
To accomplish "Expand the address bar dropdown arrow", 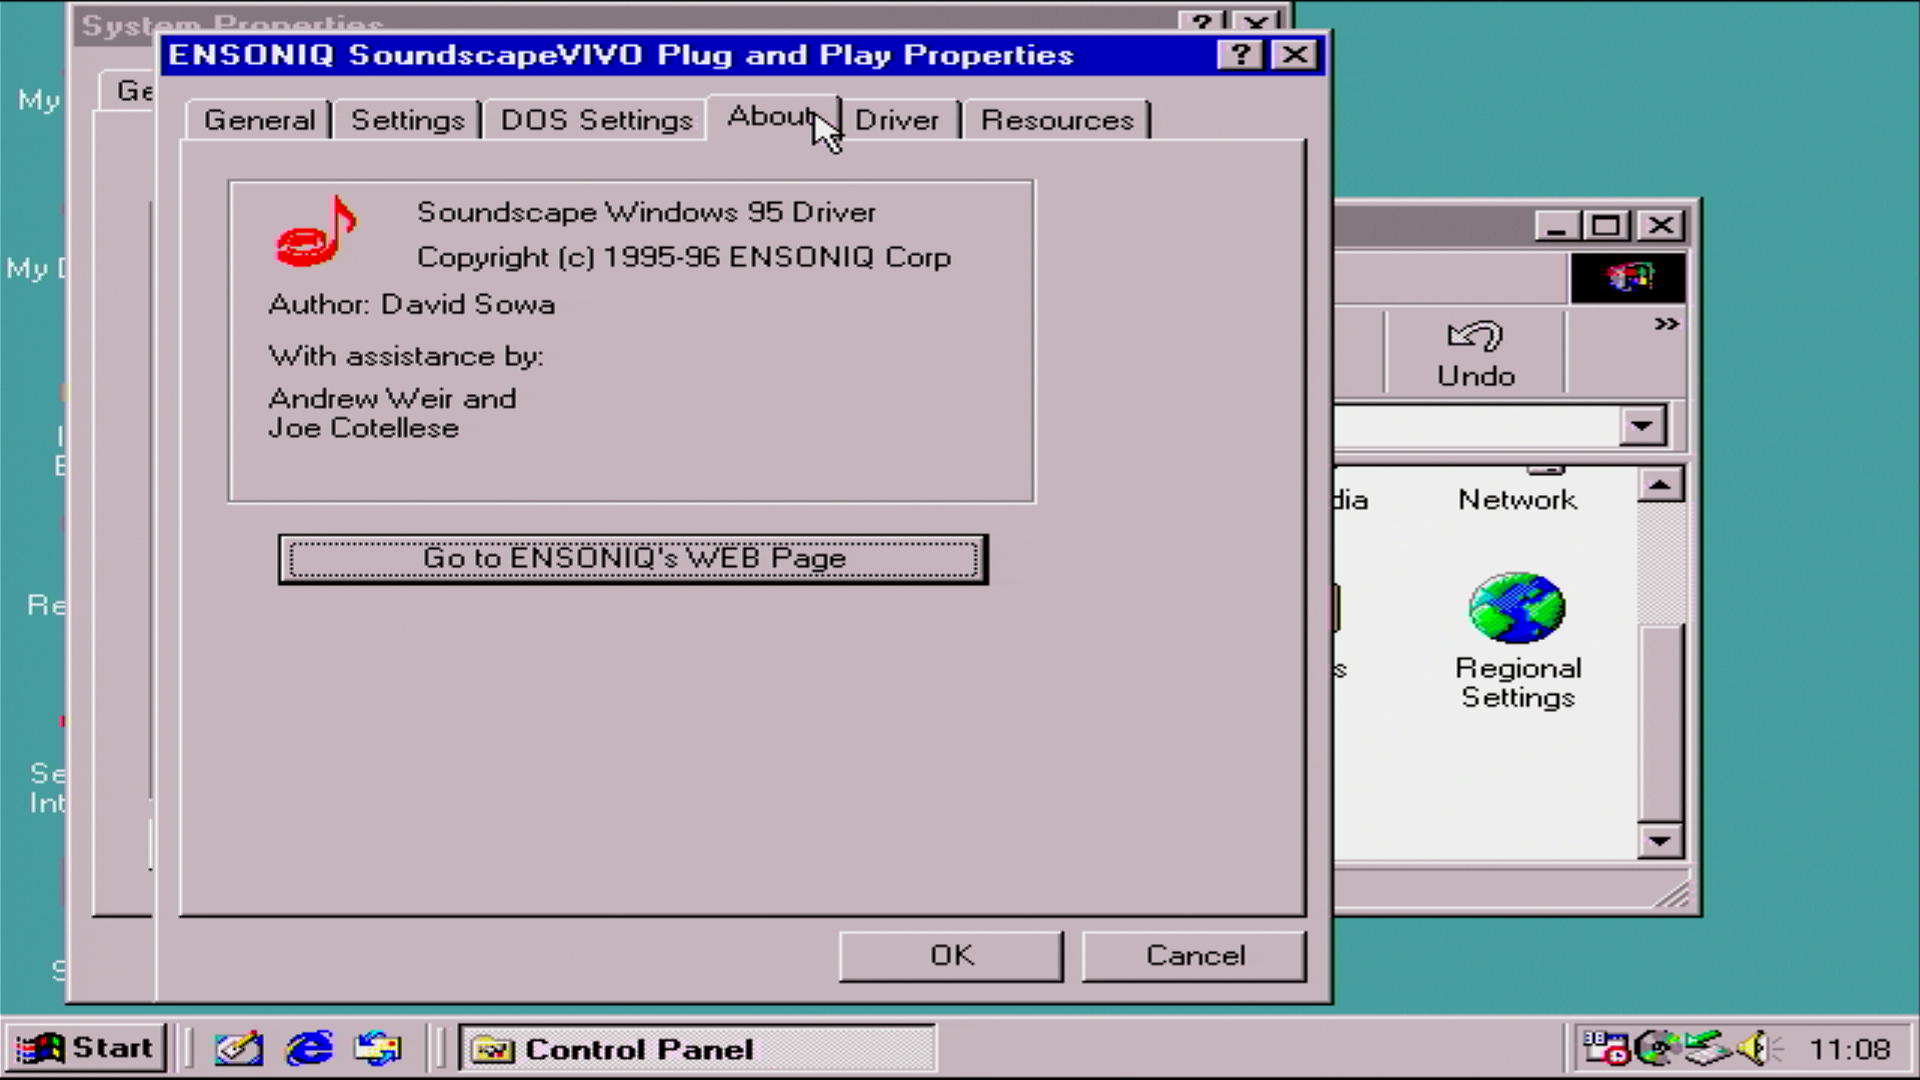I will (1641, 426).
